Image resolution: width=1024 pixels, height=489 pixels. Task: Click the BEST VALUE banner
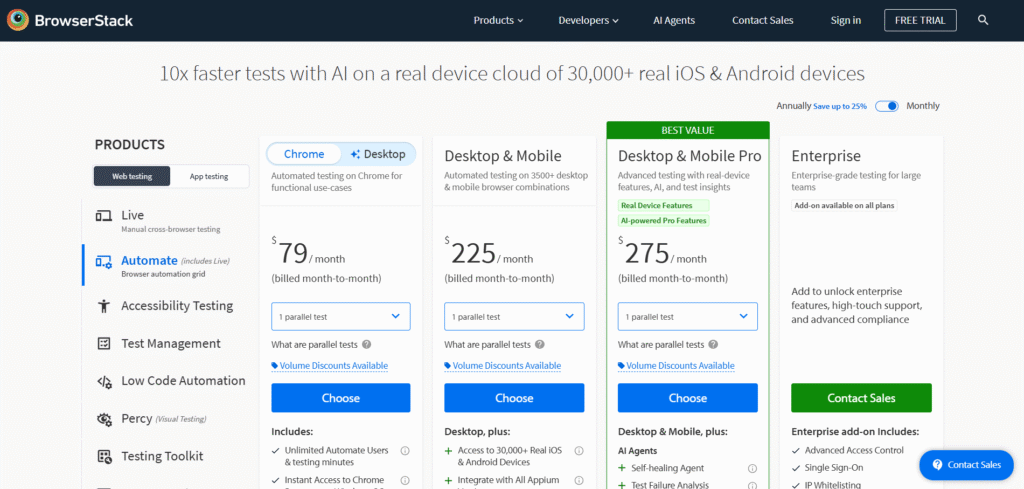tap(688, 130)
